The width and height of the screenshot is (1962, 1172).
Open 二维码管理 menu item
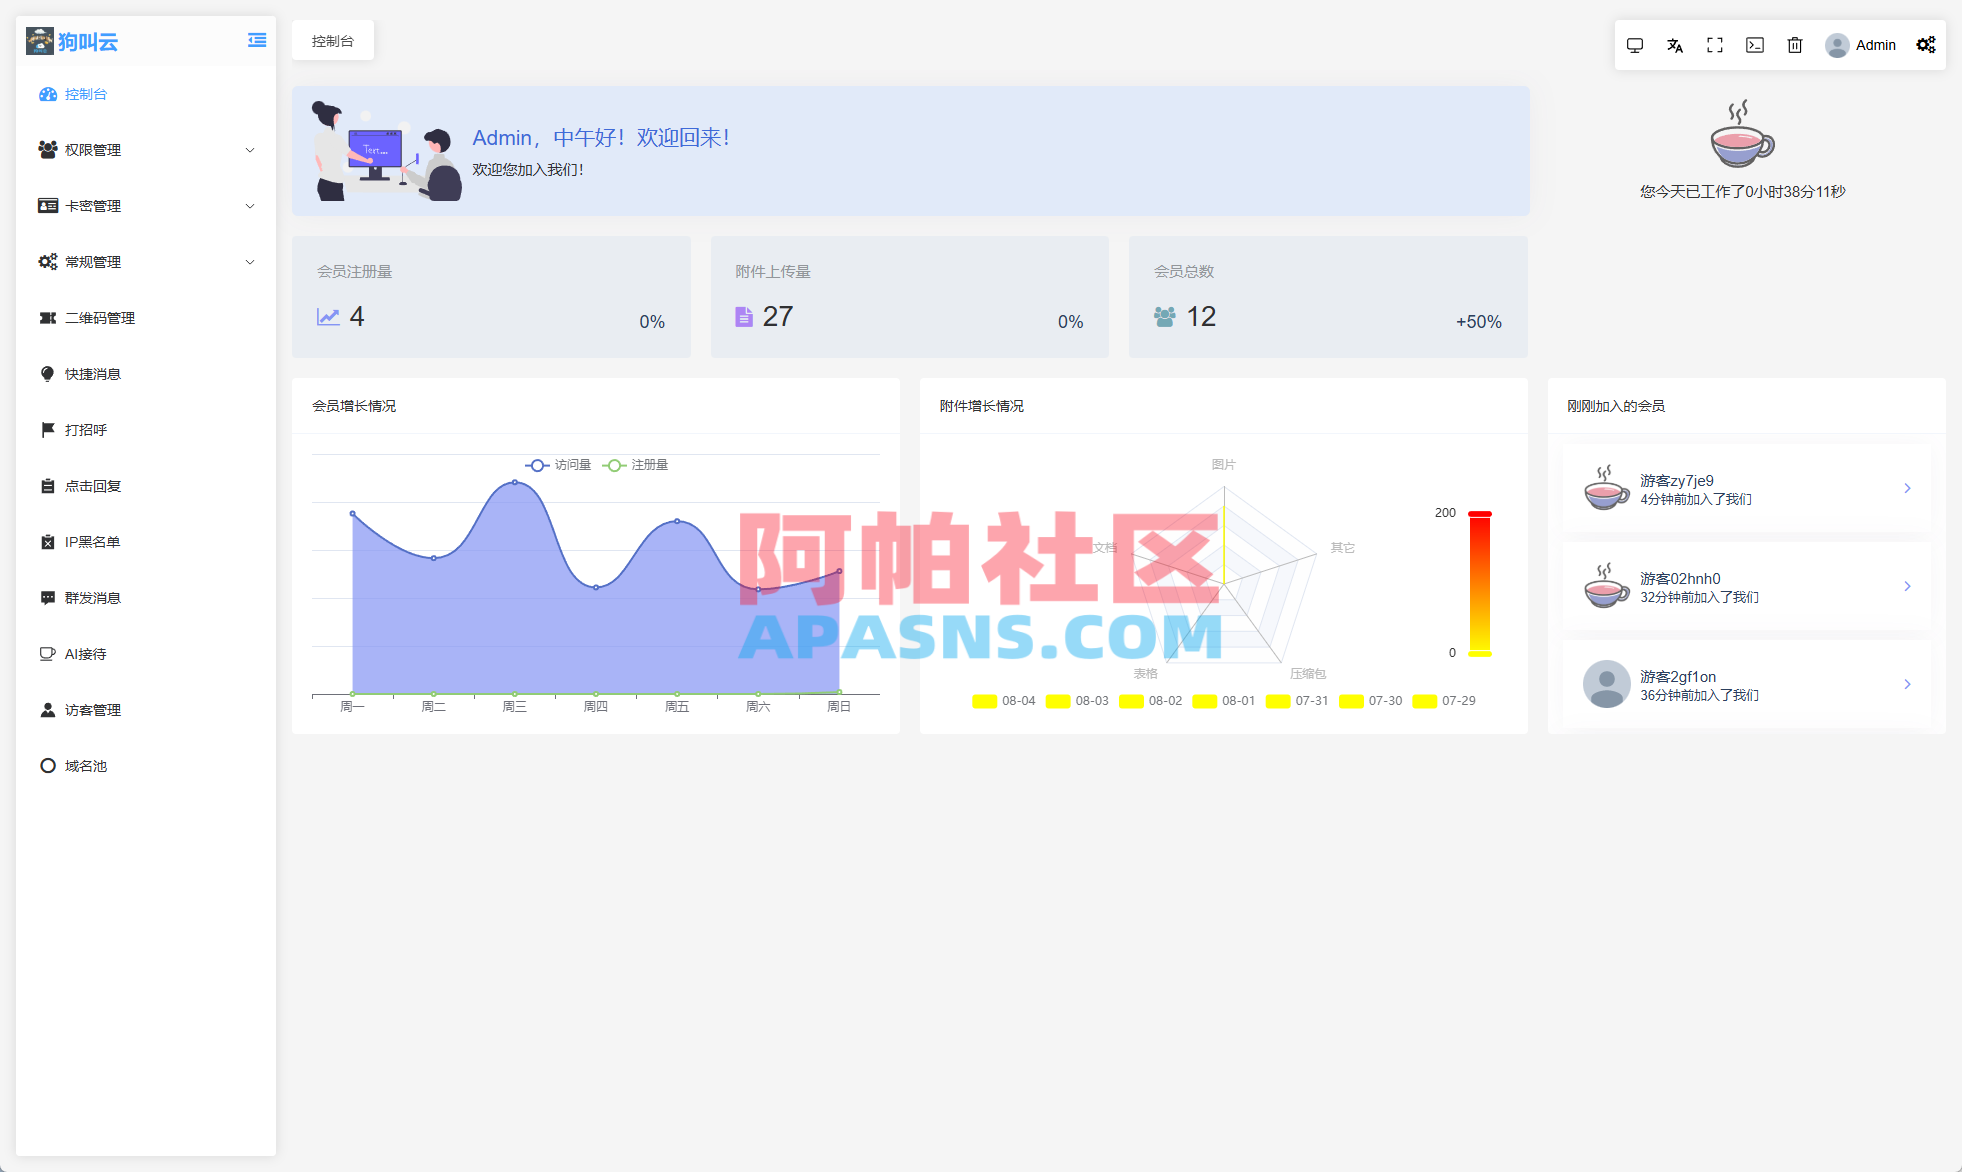(x=146, y=318)
